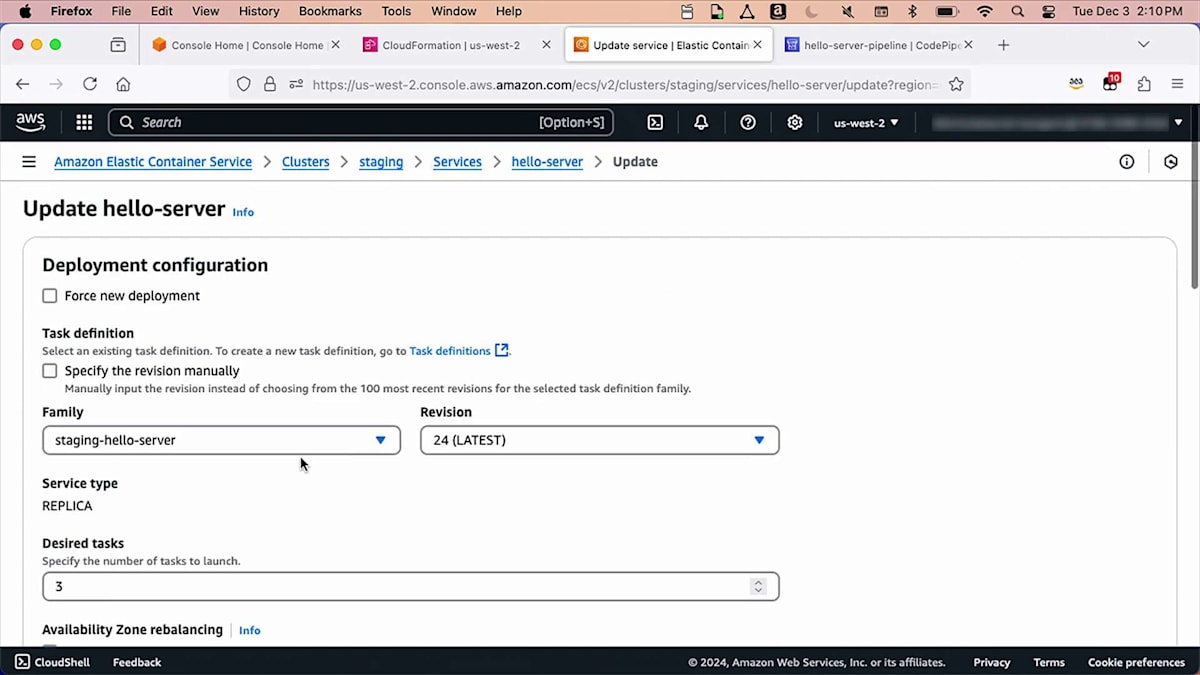Bookmark this page with star icon
This screenshot has width=1200, height=675.
[x=956, y=85]
